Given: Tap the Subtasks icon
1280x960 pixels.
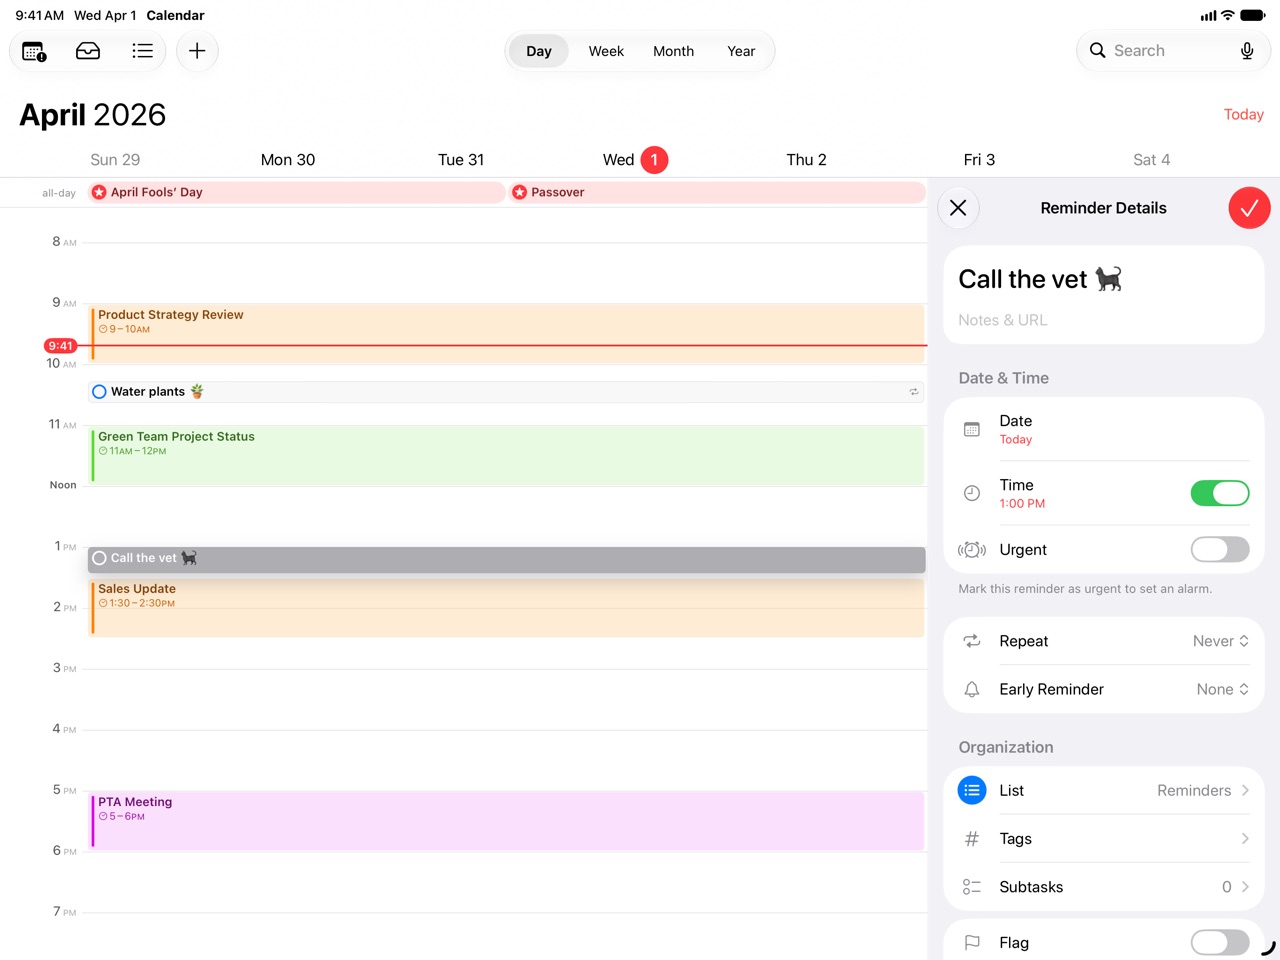Looking at the screenshot, I should click(972, 887).
